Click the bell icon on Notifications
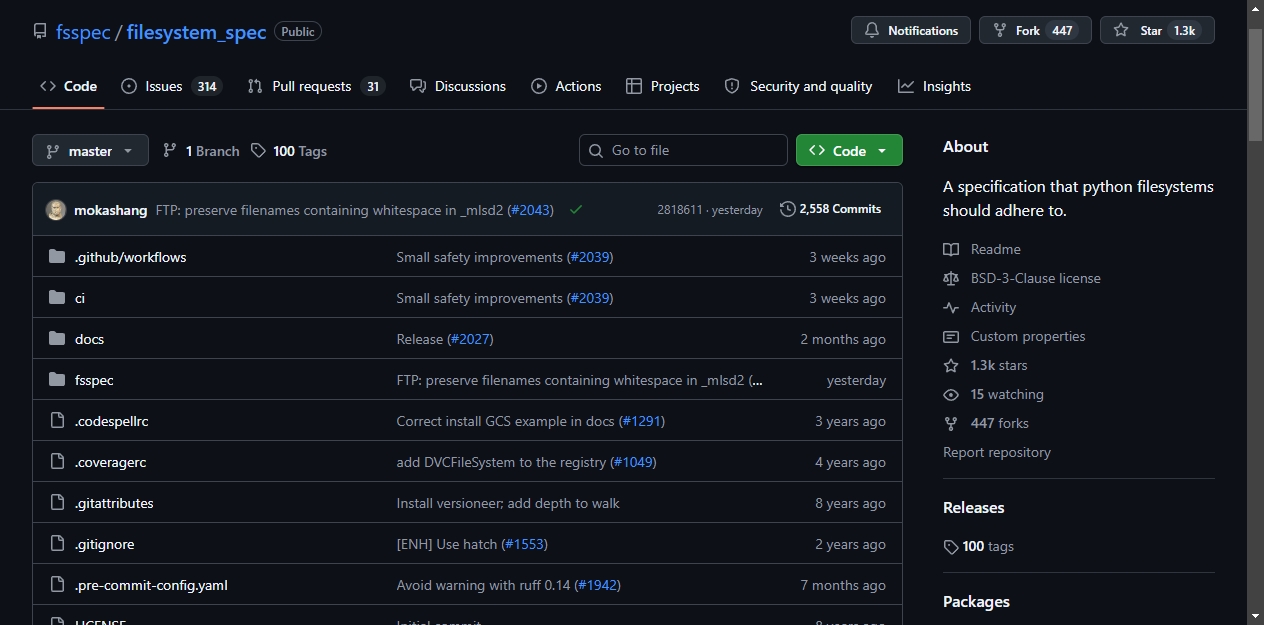1264x625 pixels. click(x=872, y=31)
